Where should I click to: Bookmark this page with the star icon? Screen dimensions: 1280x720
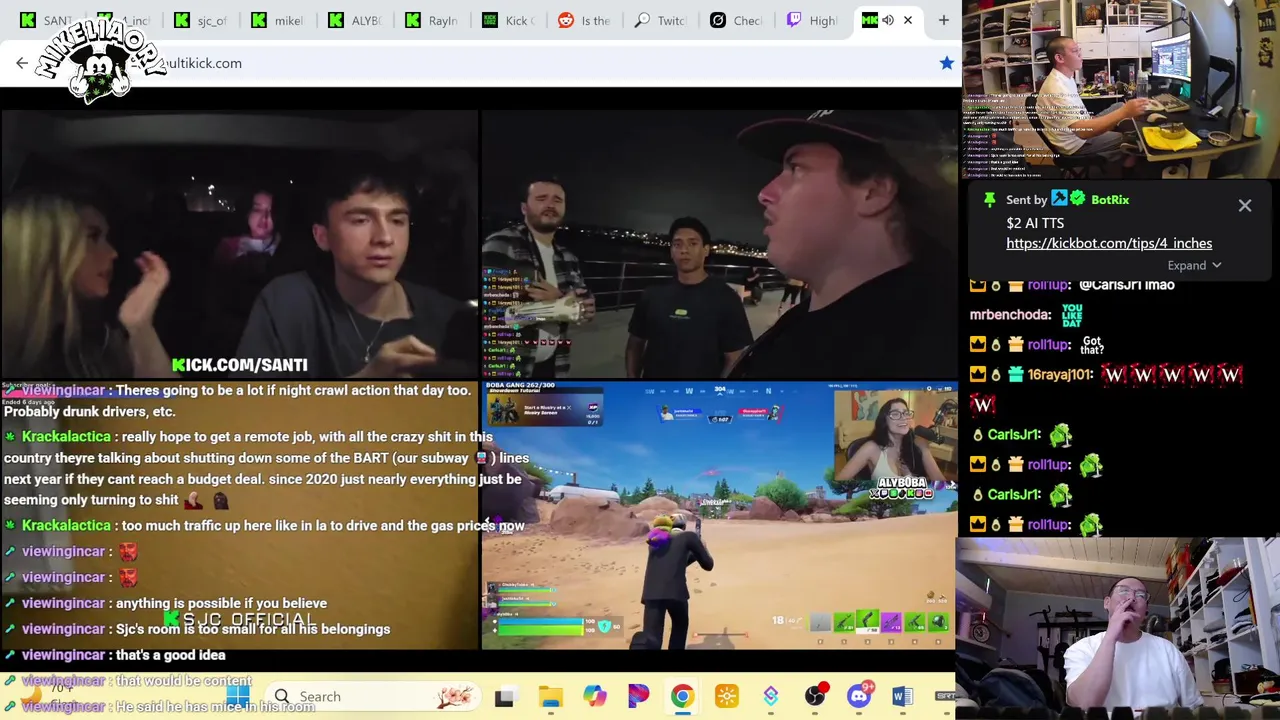[x=946, y=63]
